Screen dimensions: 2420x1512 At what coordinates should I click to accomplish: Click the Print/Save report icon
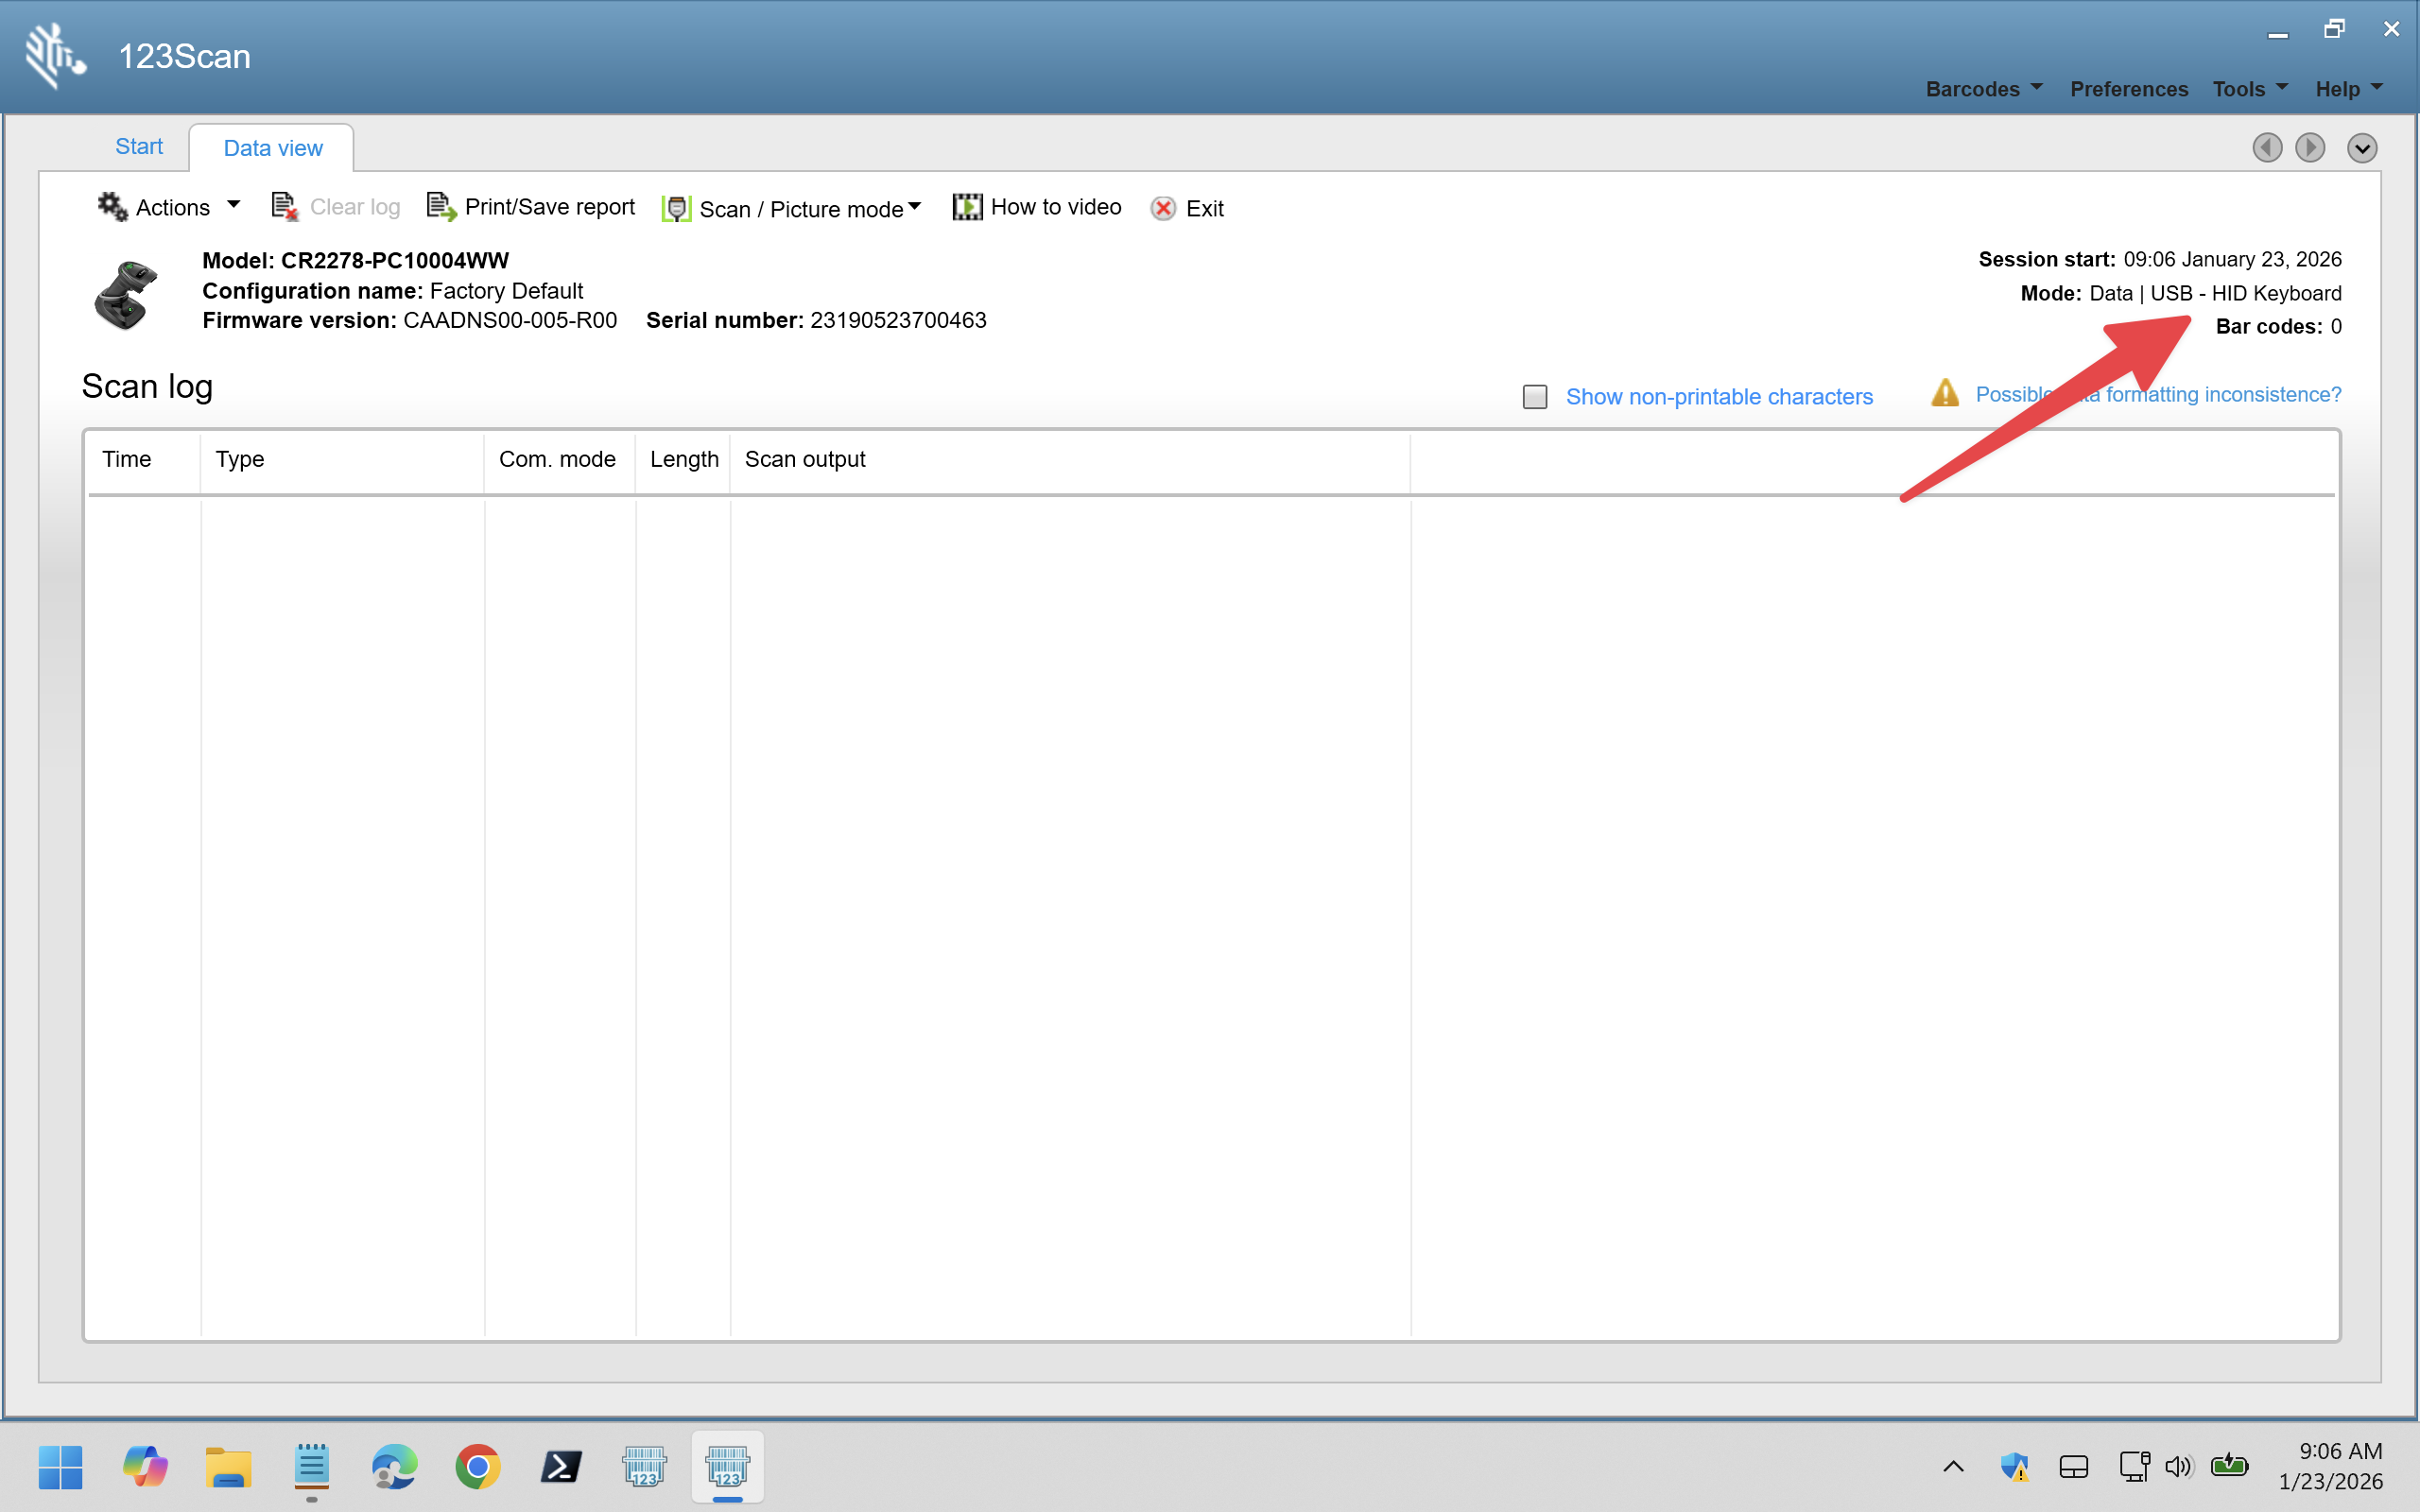[441, 207]
